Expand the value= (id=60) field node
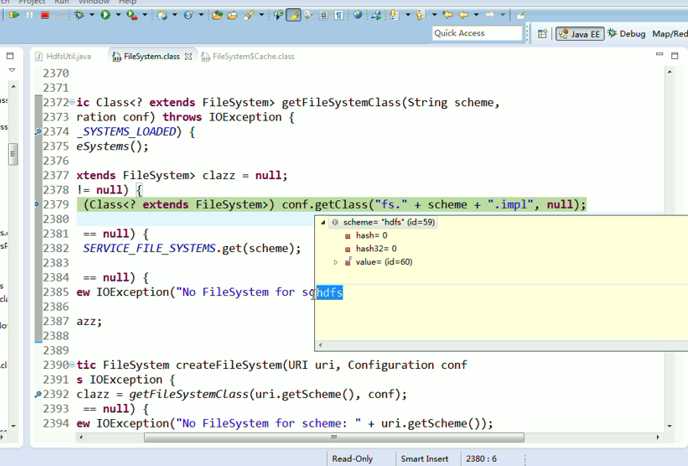Viewport: 688px width, 466px height. [336, 262]
